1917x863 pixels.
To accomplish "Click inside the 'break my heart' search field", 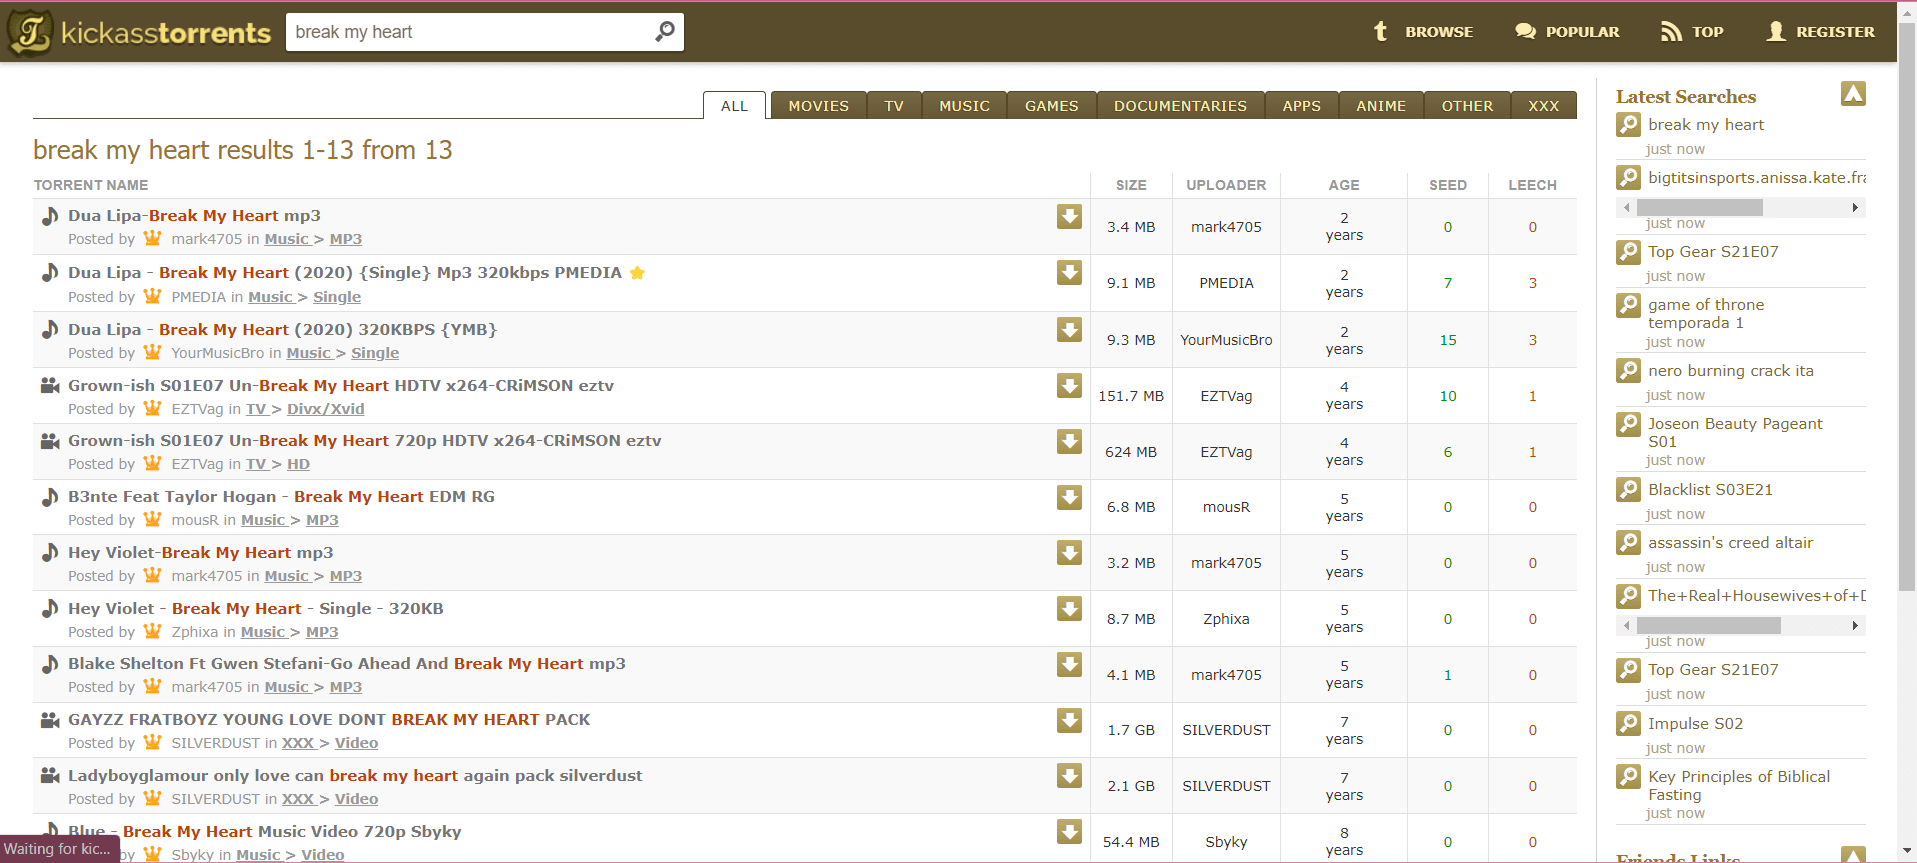I will [x=465, y=32].
